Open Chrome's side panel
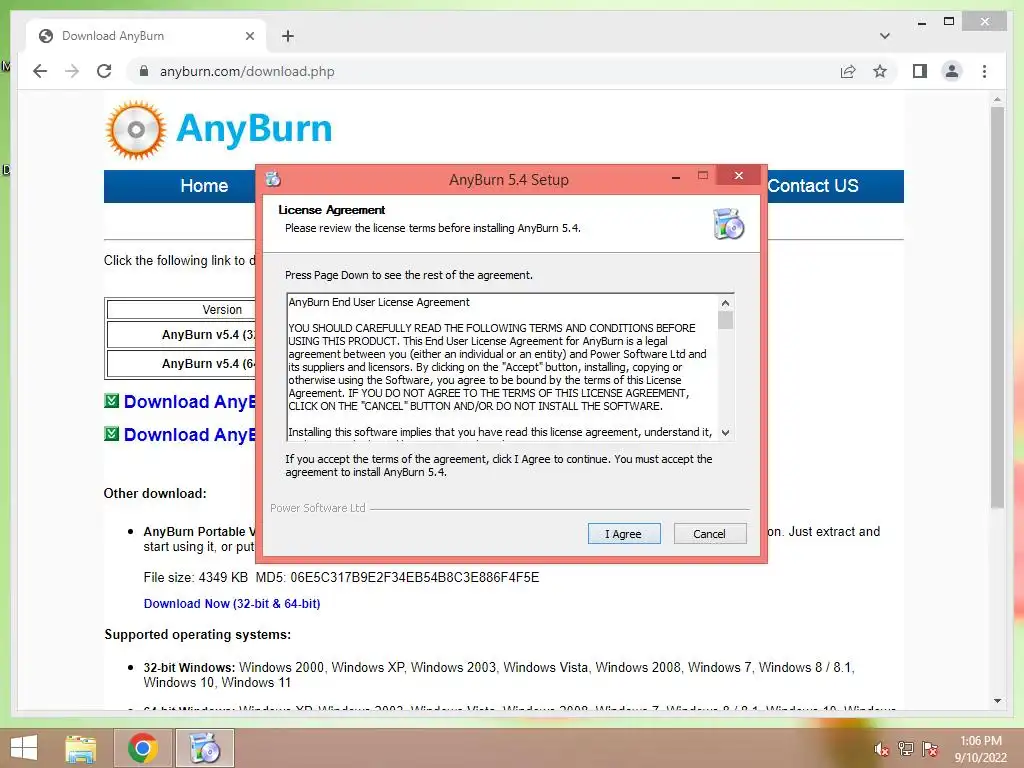 [x=920, y=71]
